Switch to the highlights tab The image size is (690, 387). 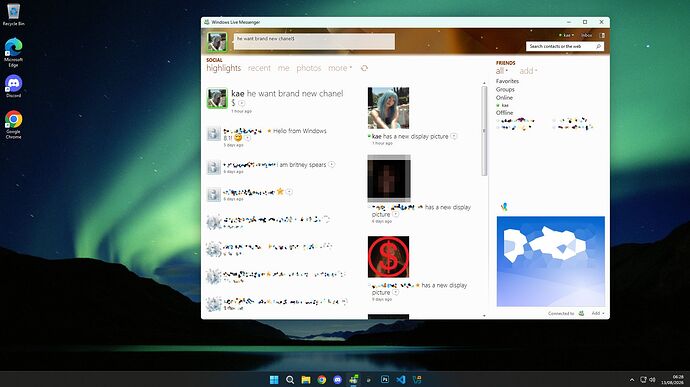(x=224, y=68)
